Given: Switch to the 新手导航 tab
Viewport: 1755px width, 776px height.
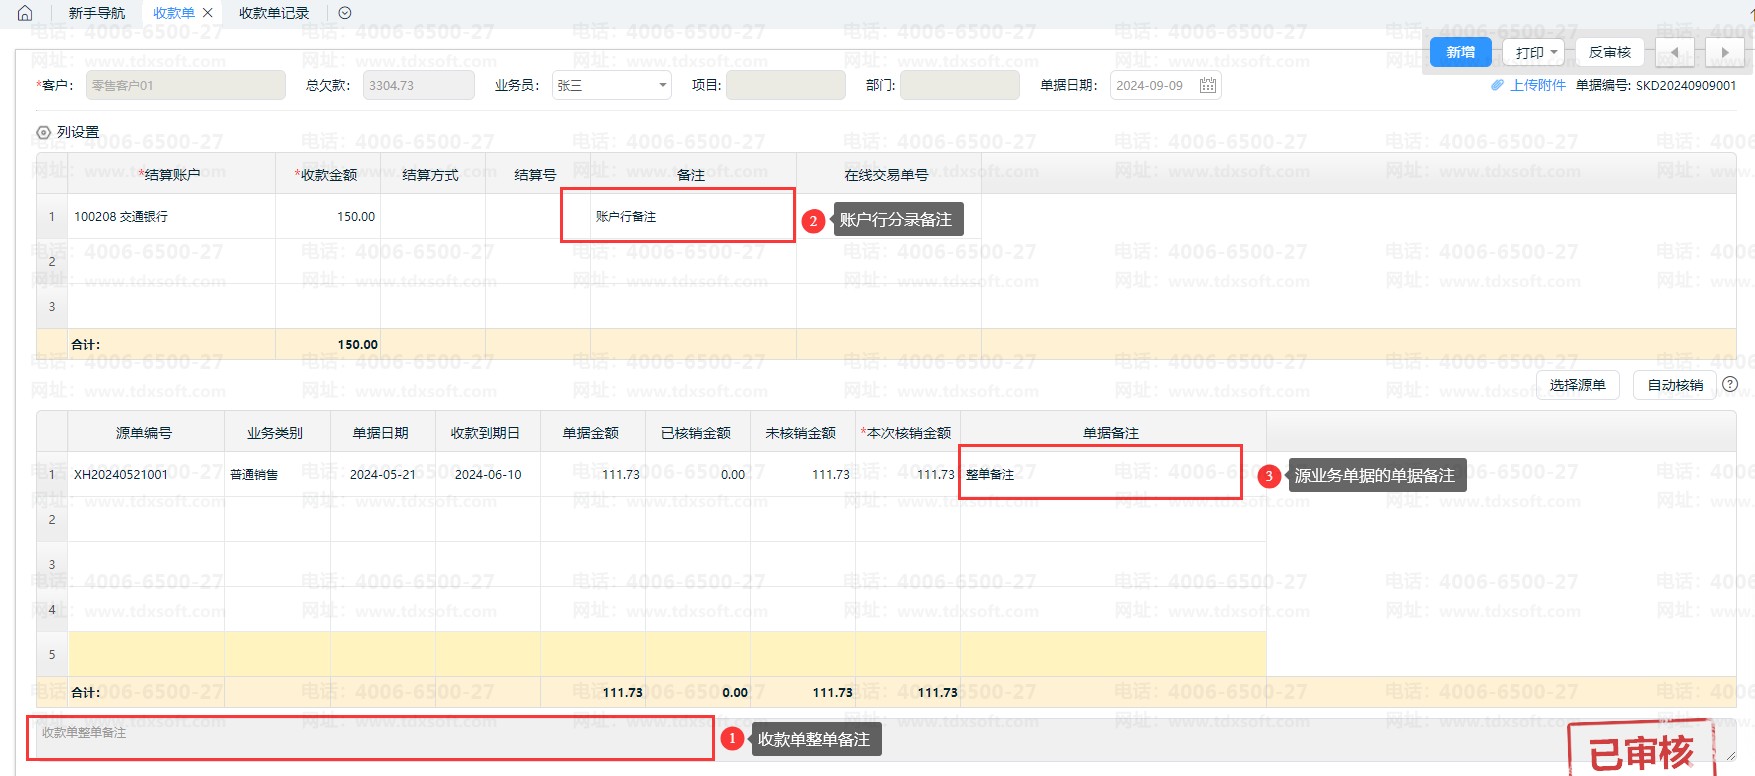Looking at the screenshot, I should coord(97,13).
